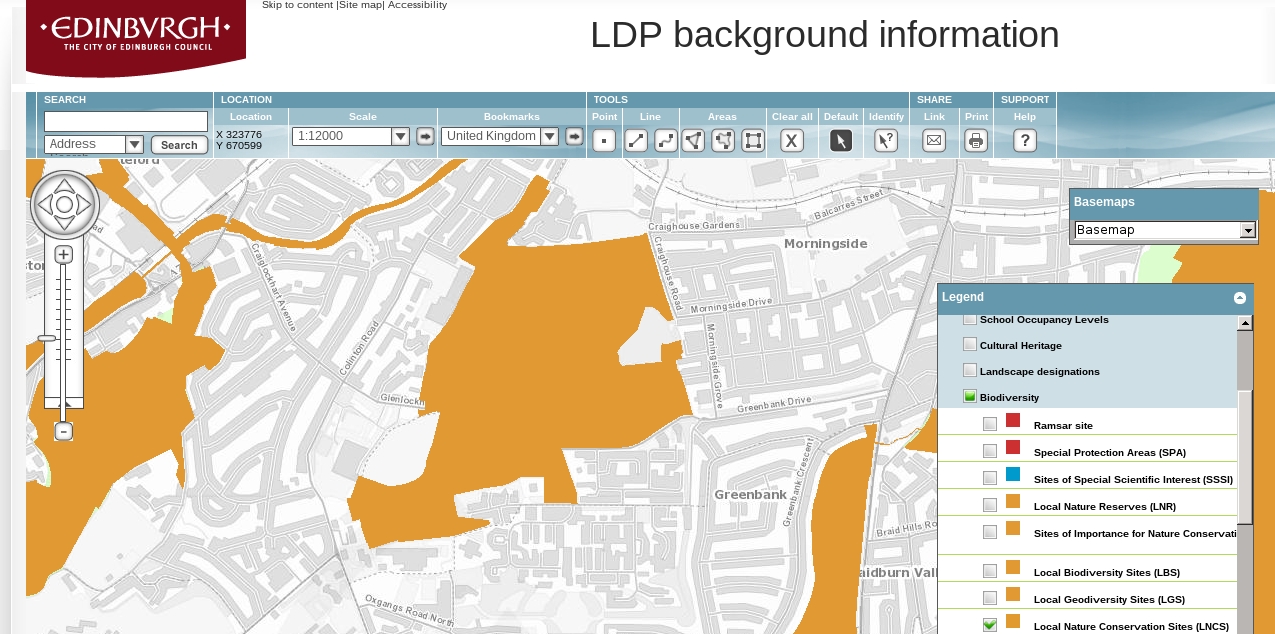Click the zoom level slider handle
Image resolution: width=1275 pixels, height=634 pixels.
tap(47, 339)
